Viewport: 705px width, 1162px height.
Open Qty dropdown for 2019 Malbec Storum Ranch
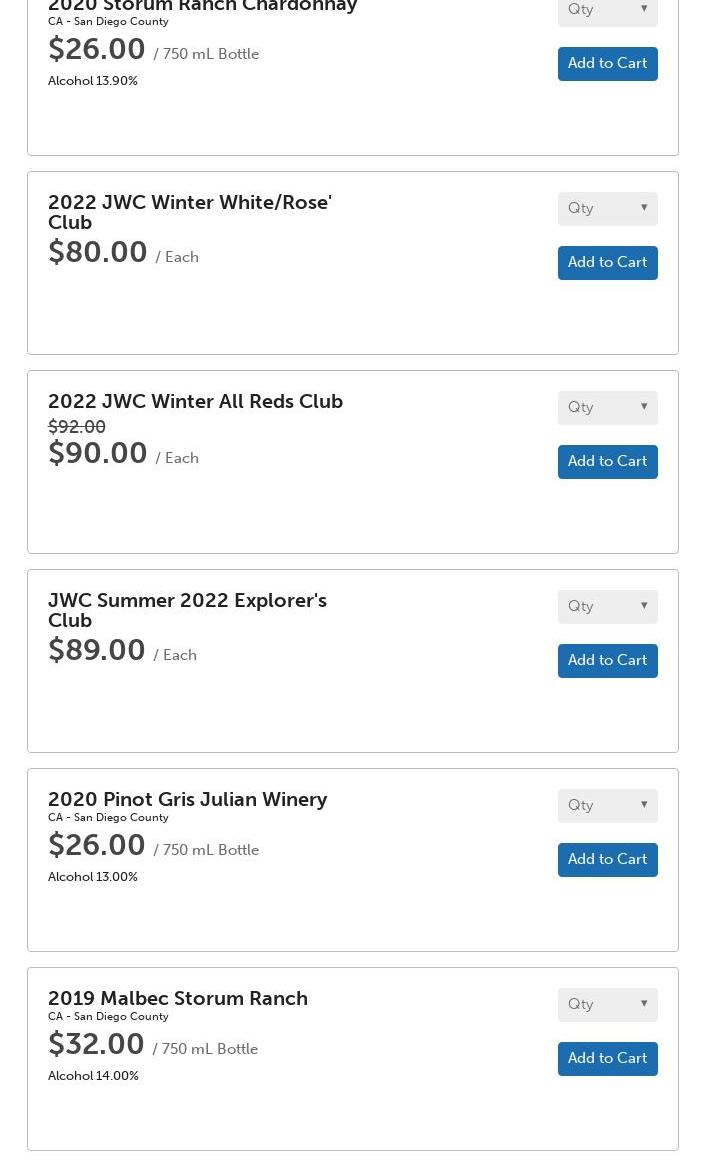pyautogui.click(x=607, y=1004)
